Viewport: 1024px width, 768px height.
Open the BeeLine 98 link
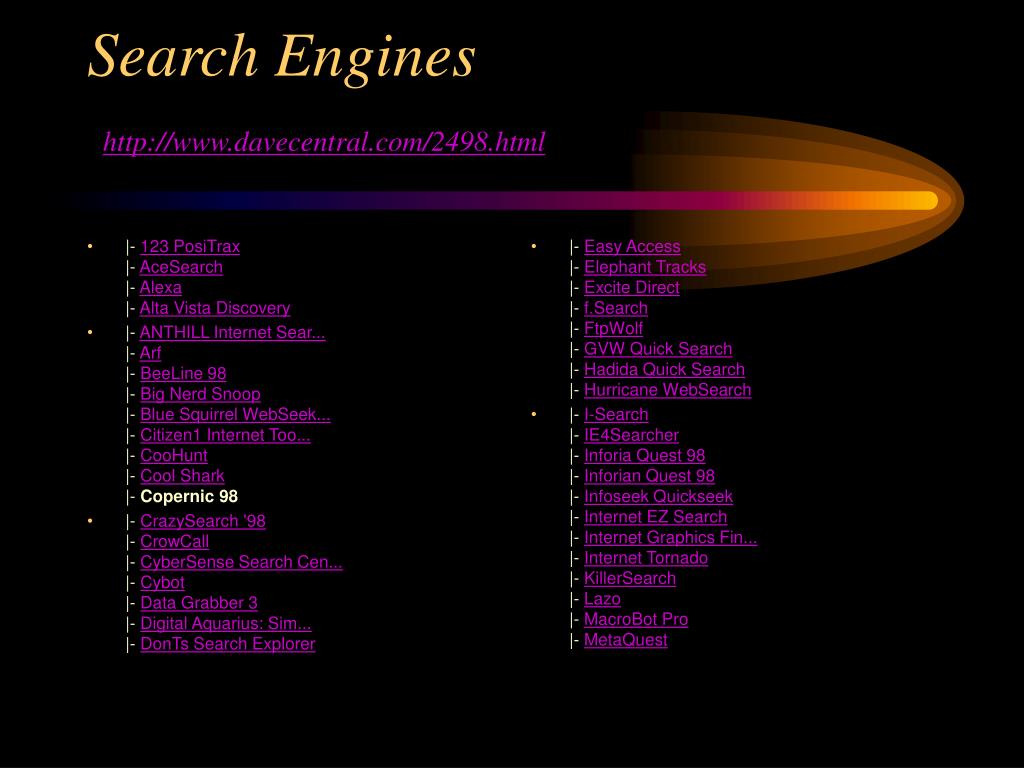click(x=183, y=374)
